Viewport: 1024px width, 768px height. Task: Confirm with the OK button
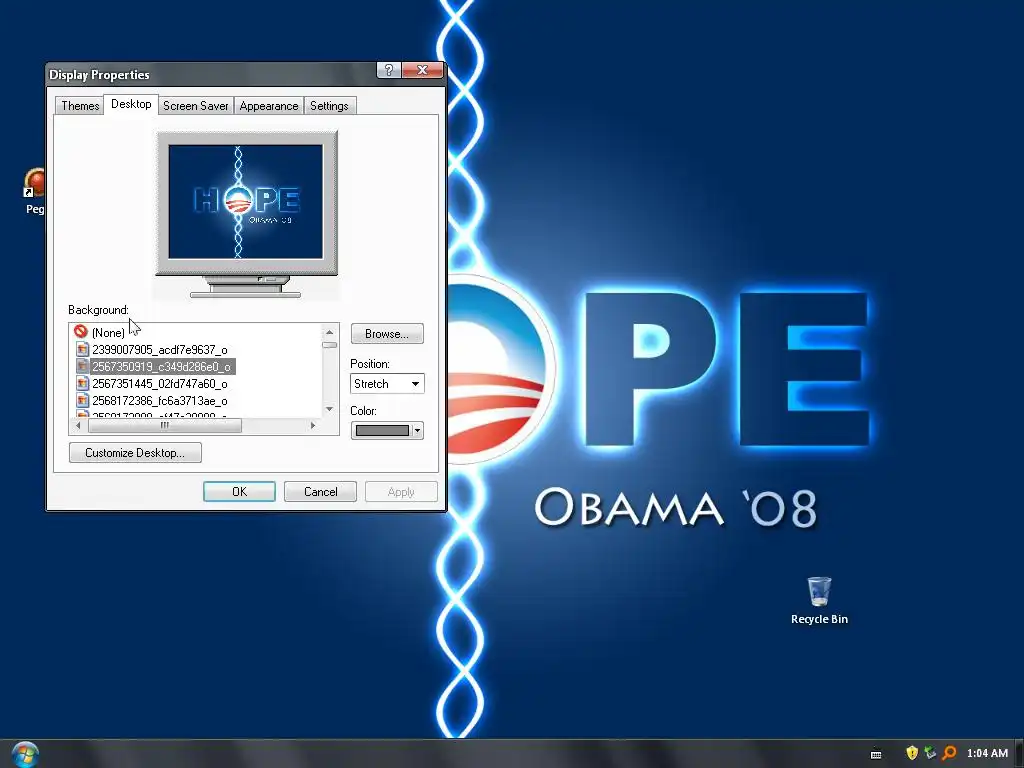pos(239,492)
